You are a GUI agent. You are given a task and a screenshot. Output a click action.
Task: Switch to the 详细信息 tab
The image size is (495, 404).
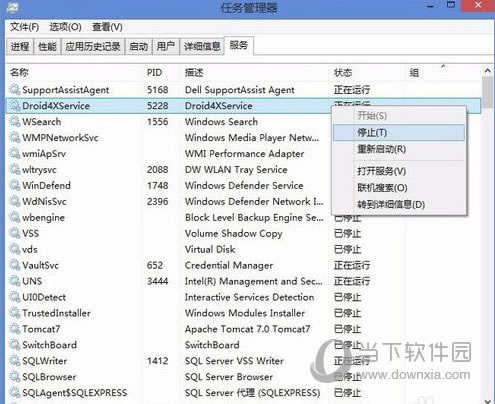point(202,46)
